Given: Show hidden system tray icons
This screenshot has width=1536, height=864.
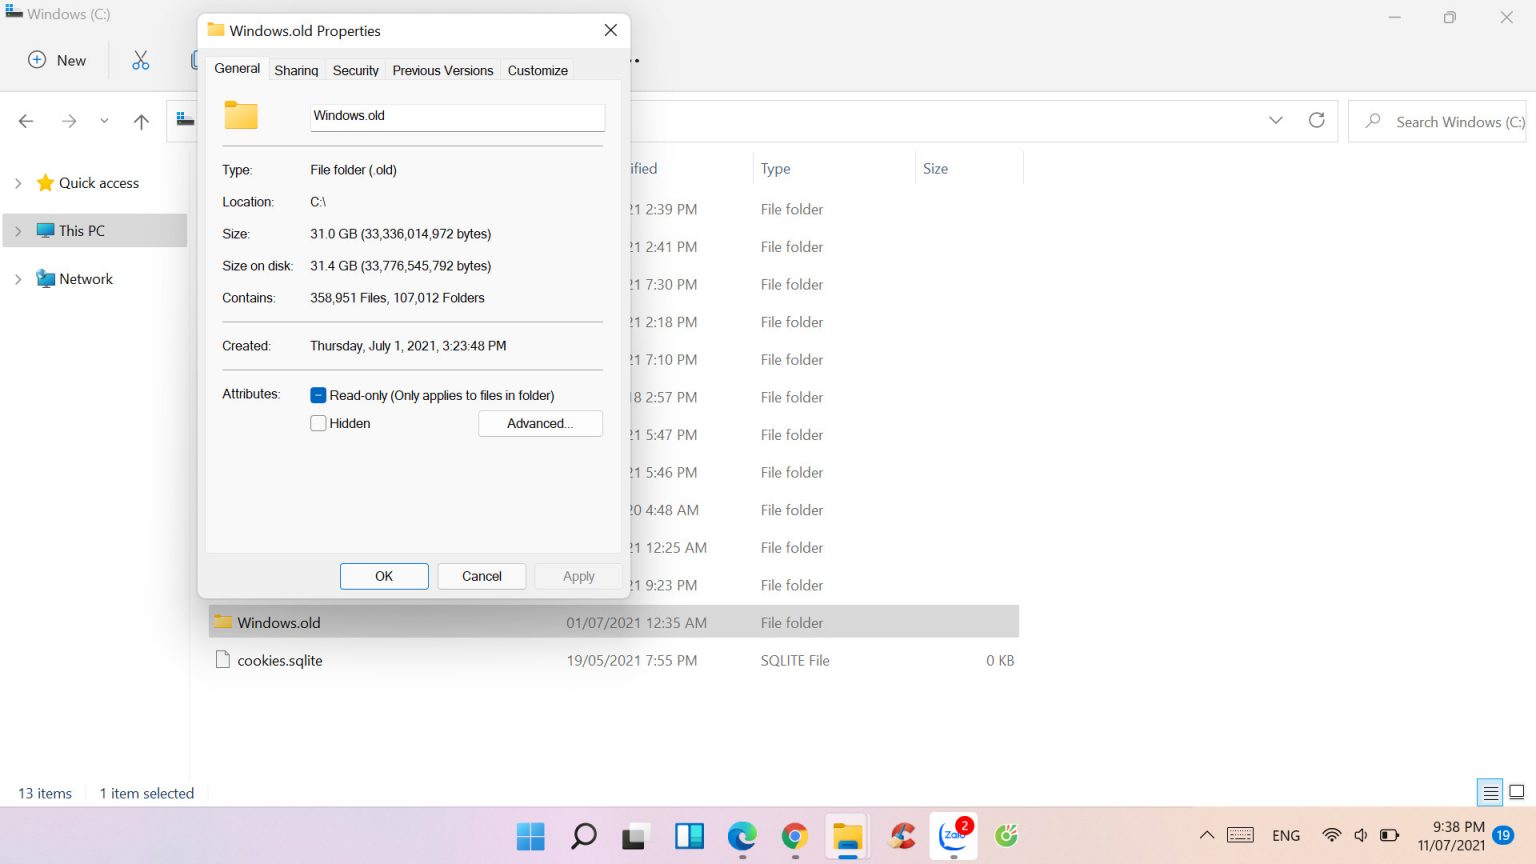Looking at the screenshot, I should [1207, 835].
